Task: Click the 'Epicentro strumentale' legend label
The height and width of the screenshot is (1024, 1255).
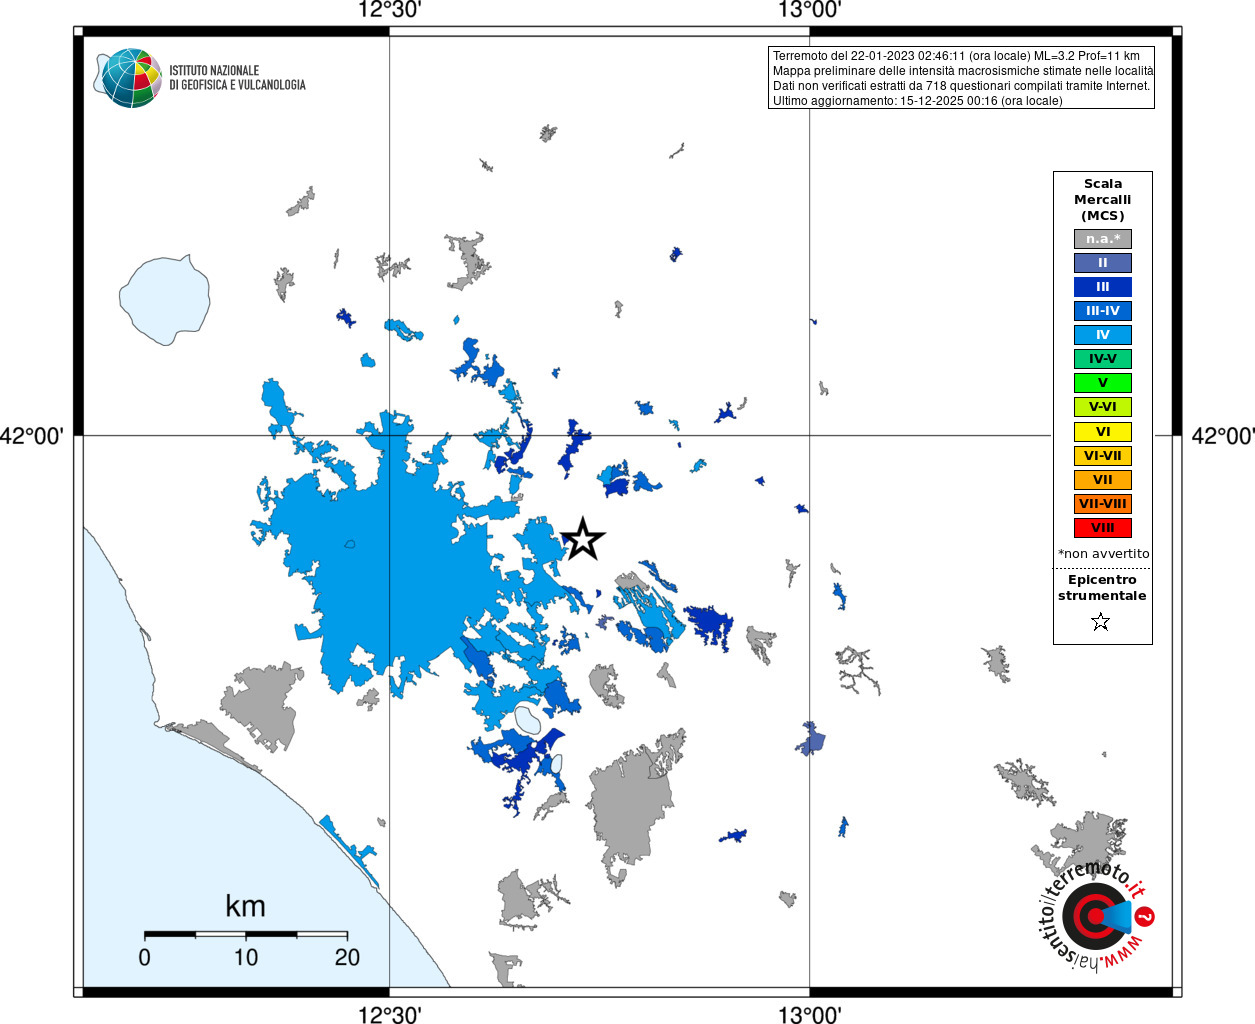Action: [x=1102, y=588]
